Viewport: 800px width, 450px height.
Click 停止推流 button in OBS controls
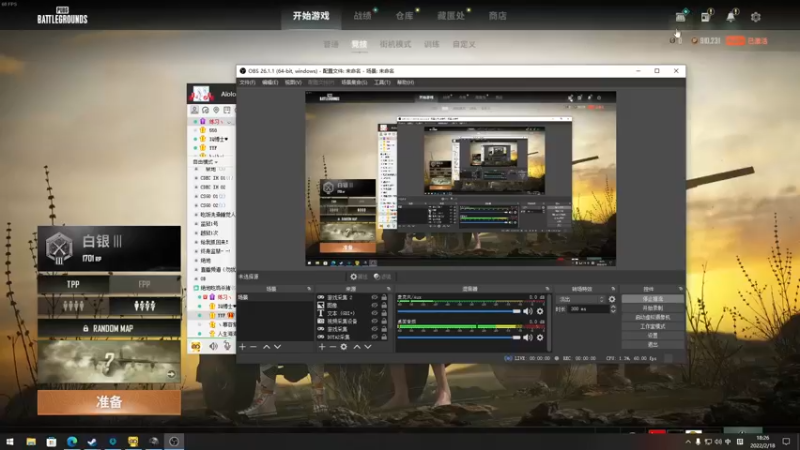653,299
